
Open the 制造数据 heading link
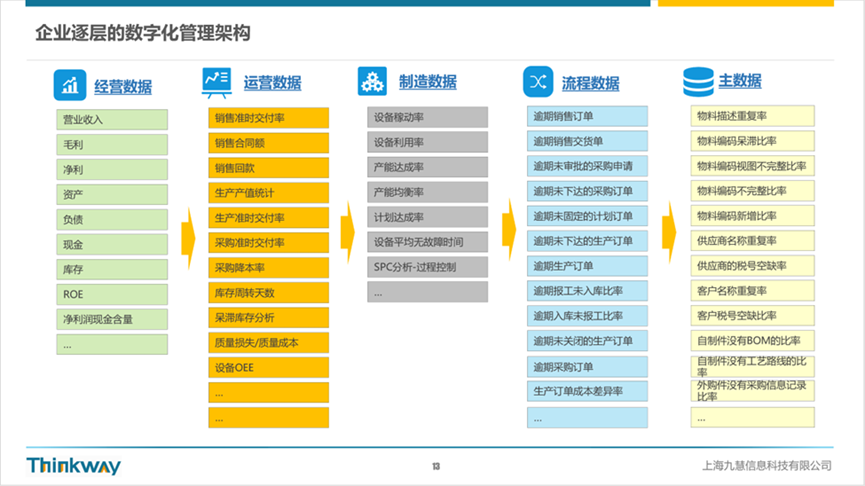pyautogui.click(x=428, y=82)
